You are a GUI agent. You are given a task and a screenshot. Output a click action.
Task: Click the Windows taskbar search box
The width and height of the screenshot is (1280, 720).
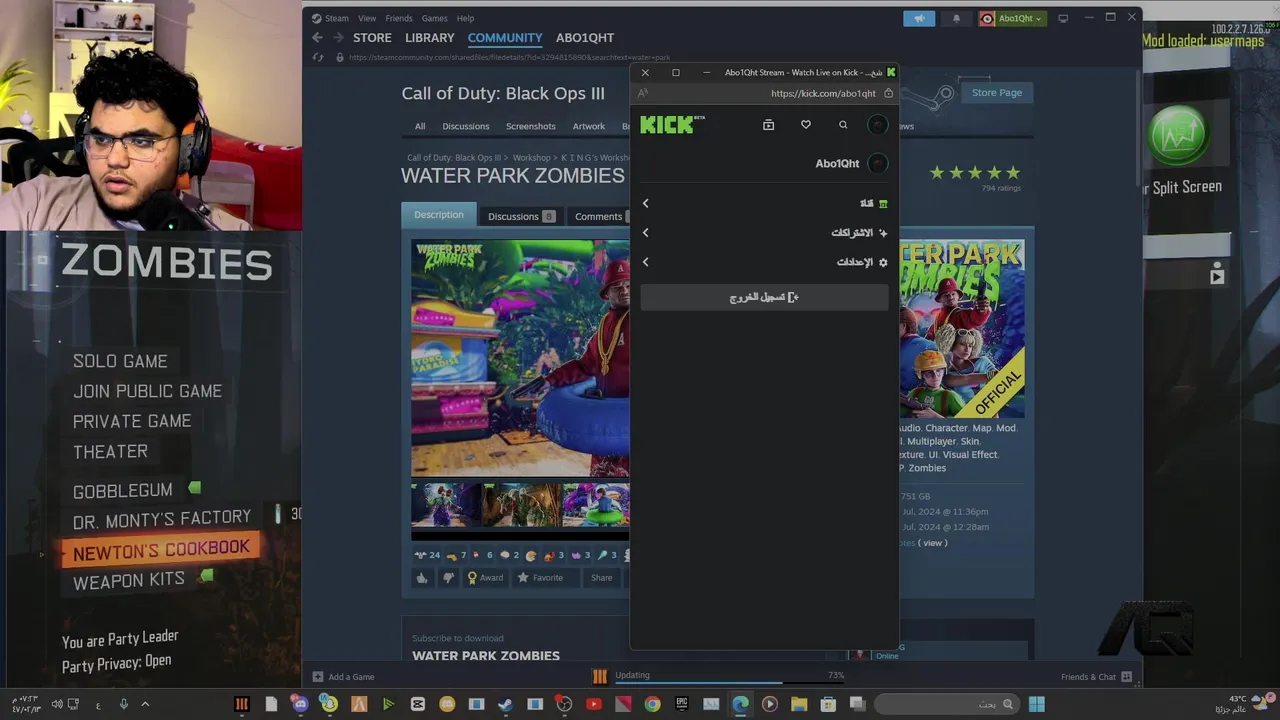tap(946, 704)
